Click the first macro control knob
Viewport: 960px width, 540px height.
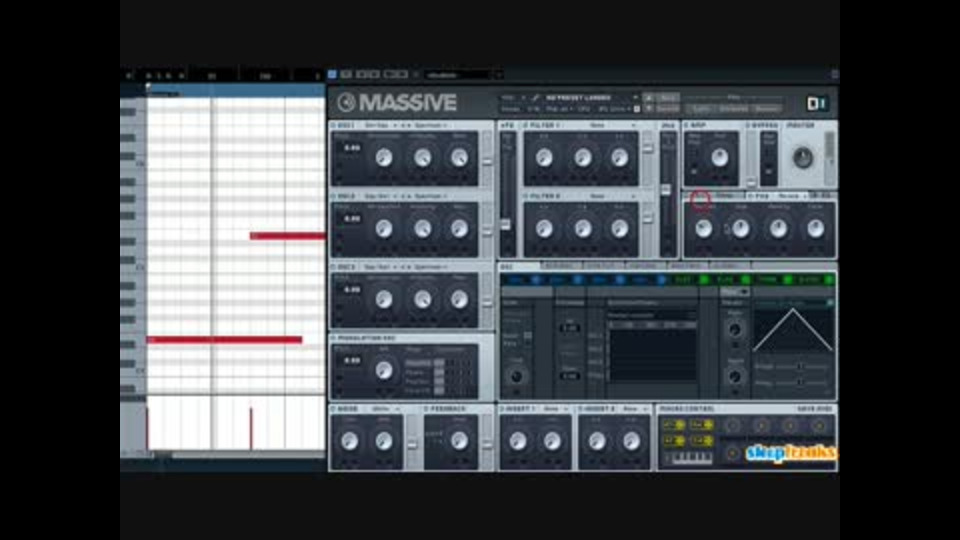(732, 425)
